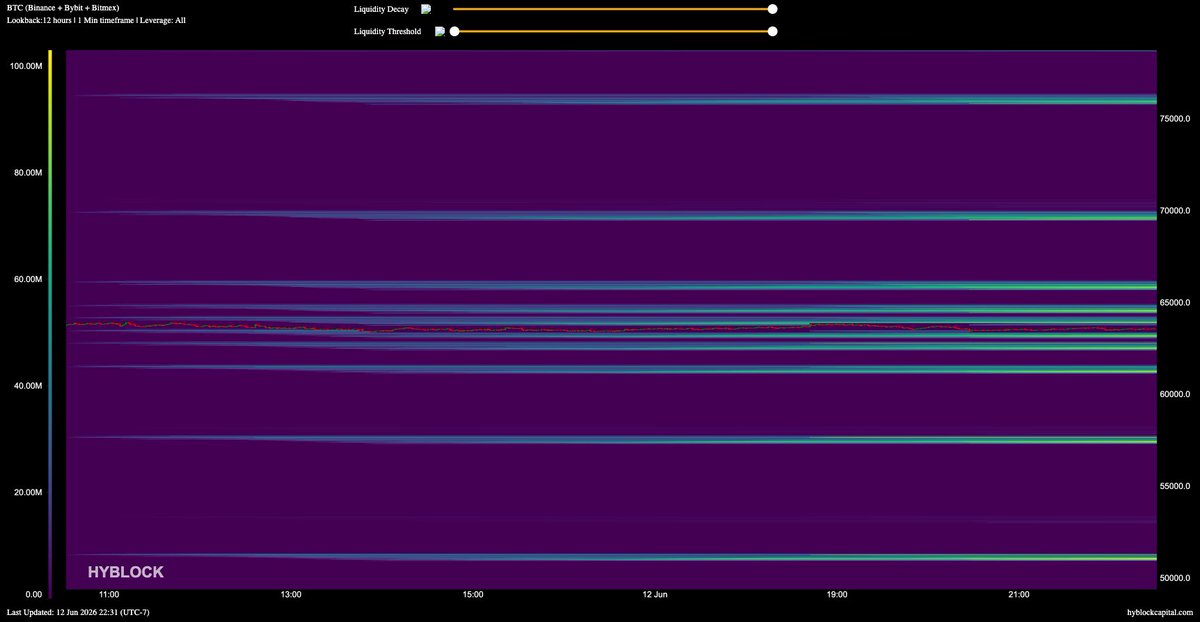Click the 40.00M color scale label
Viewport: 1200px width, 622px height.
point(26,386)
